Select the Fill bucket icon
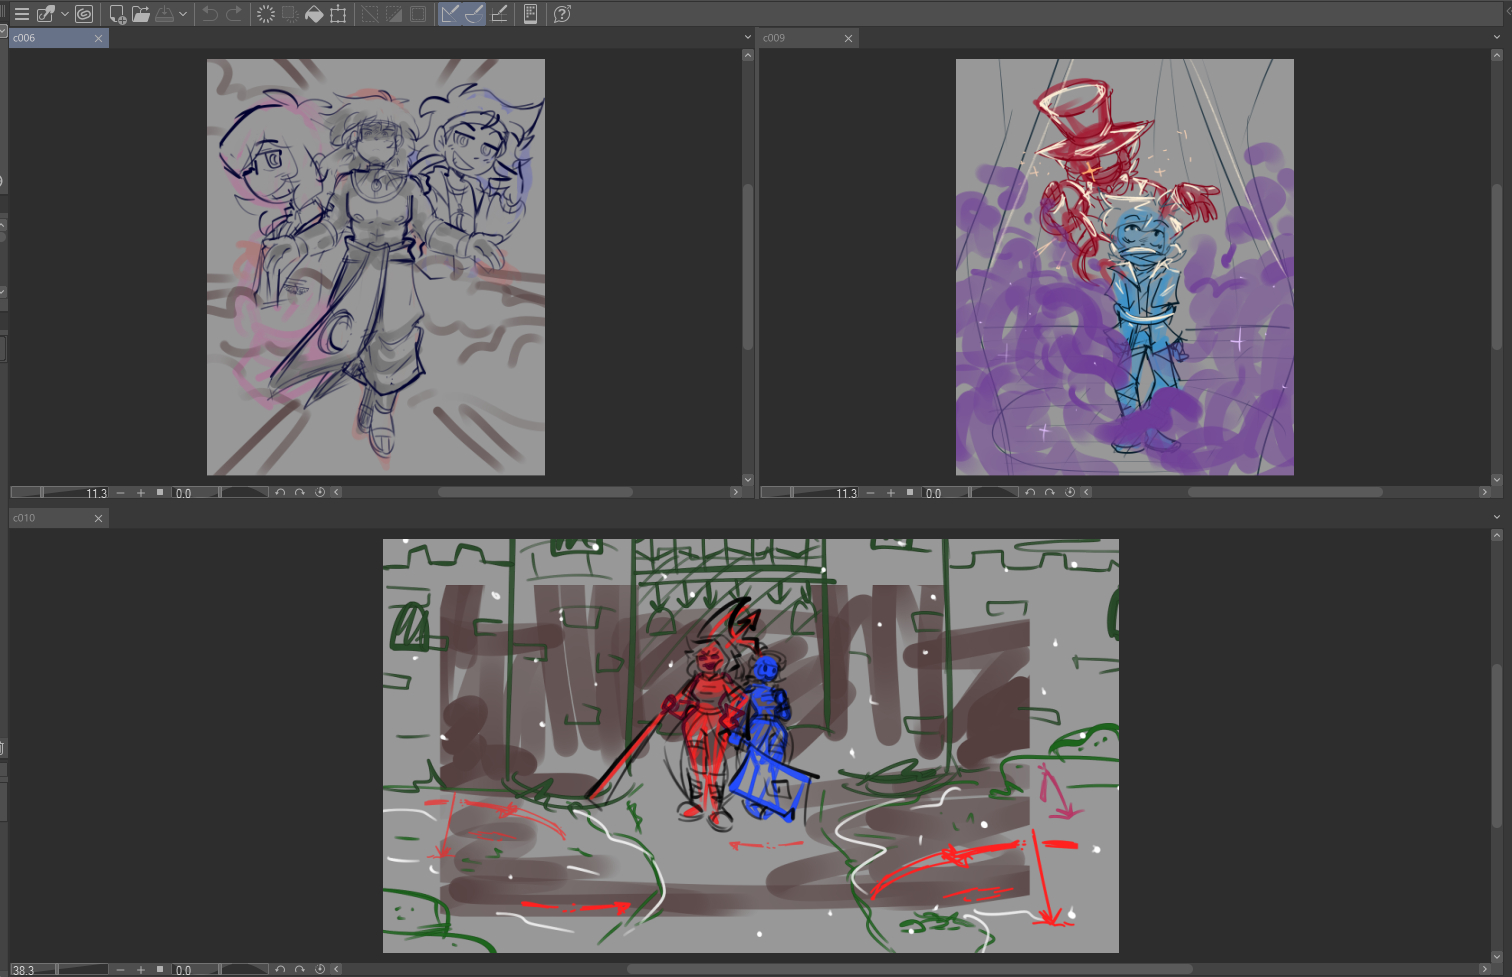Screen dimensions: 1512x977 [x=314, y=14]
